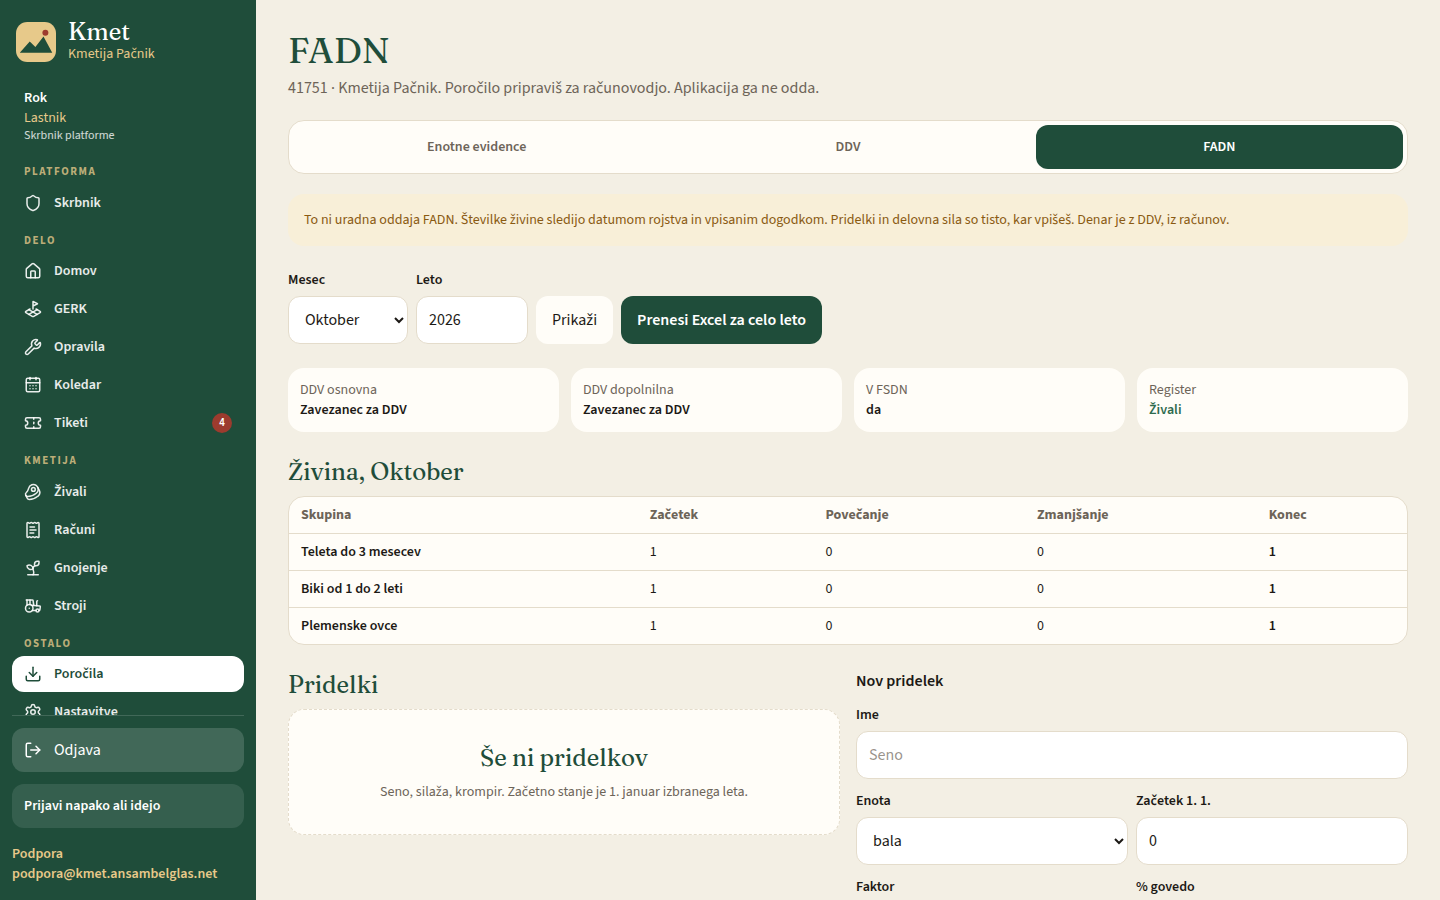Screen dimensions: 1440x900
Task: Click the Konec column header
Action: [x=1288, y=515]
